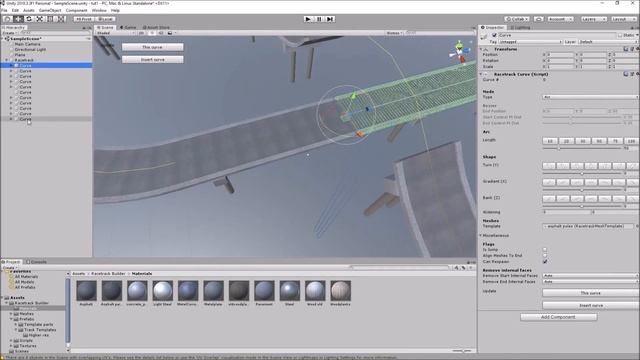Open the Account dropdown
The image size is (640, 360).
[x=560, y=19]
